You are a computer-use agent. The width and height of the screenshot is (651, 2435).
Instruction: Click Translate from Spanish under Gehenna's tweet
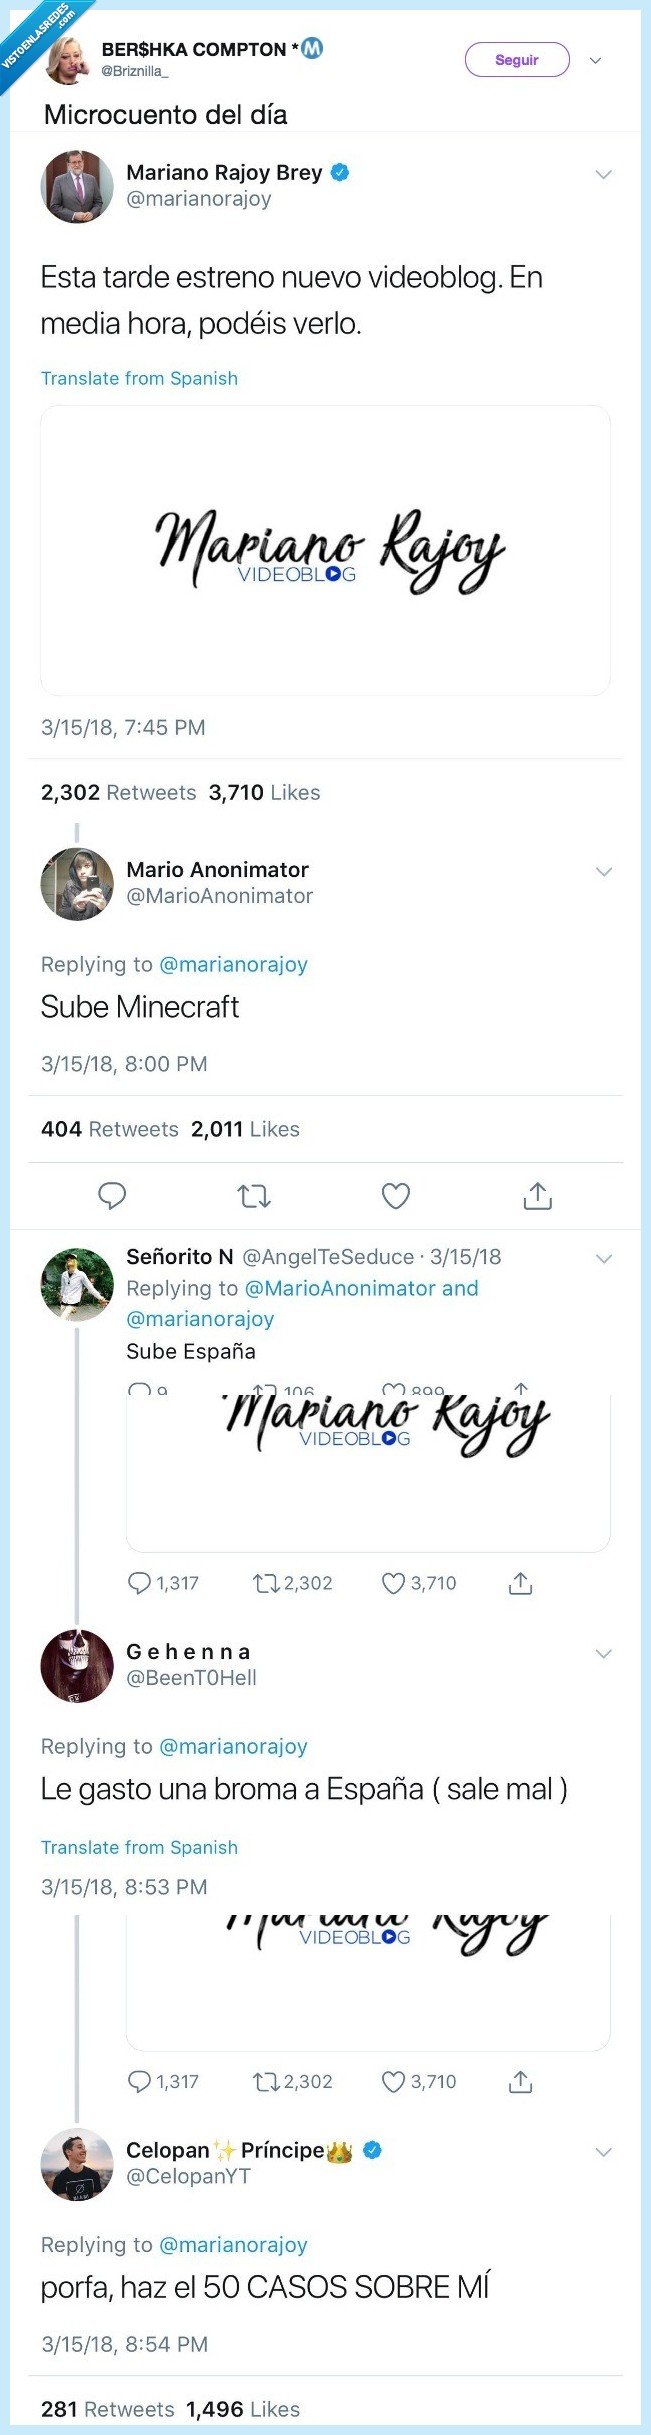pyautogui.click(x=139, y=1847)
